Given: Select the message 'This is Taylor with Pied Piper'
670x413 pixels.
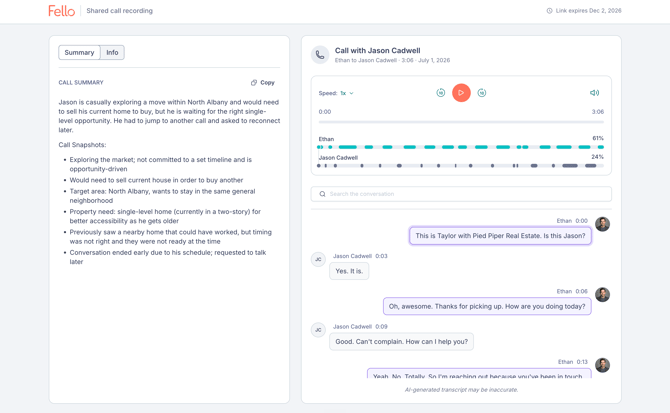Looking at the screenshot, I should [500, 236].
